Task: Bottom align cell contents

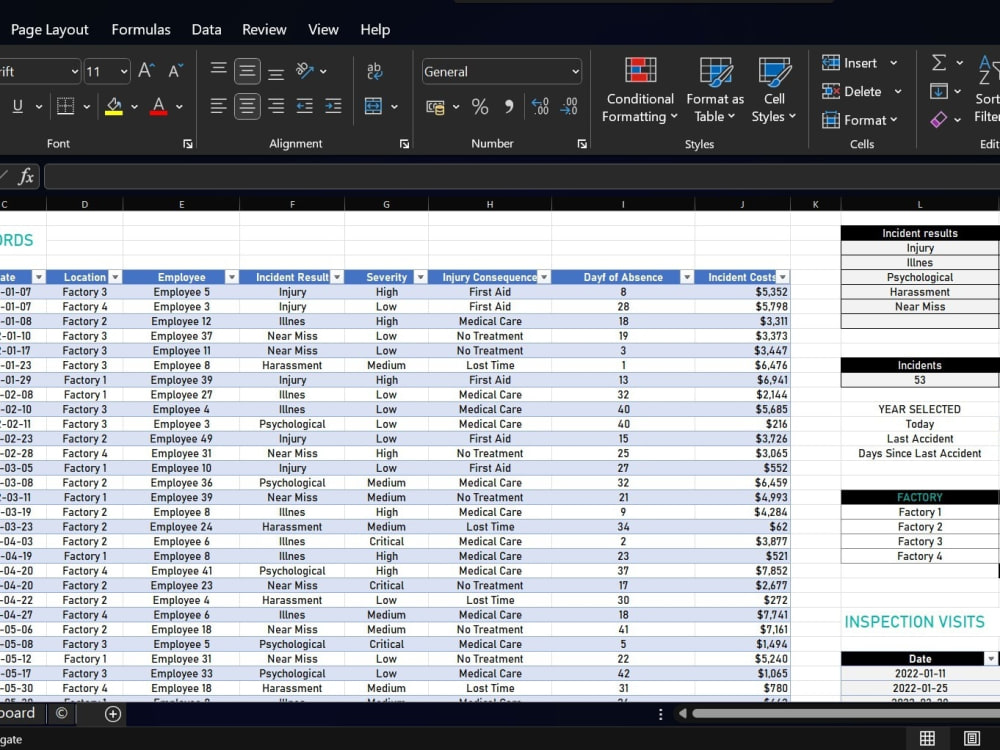Action: pyautogui.click(x=276, y=71)
